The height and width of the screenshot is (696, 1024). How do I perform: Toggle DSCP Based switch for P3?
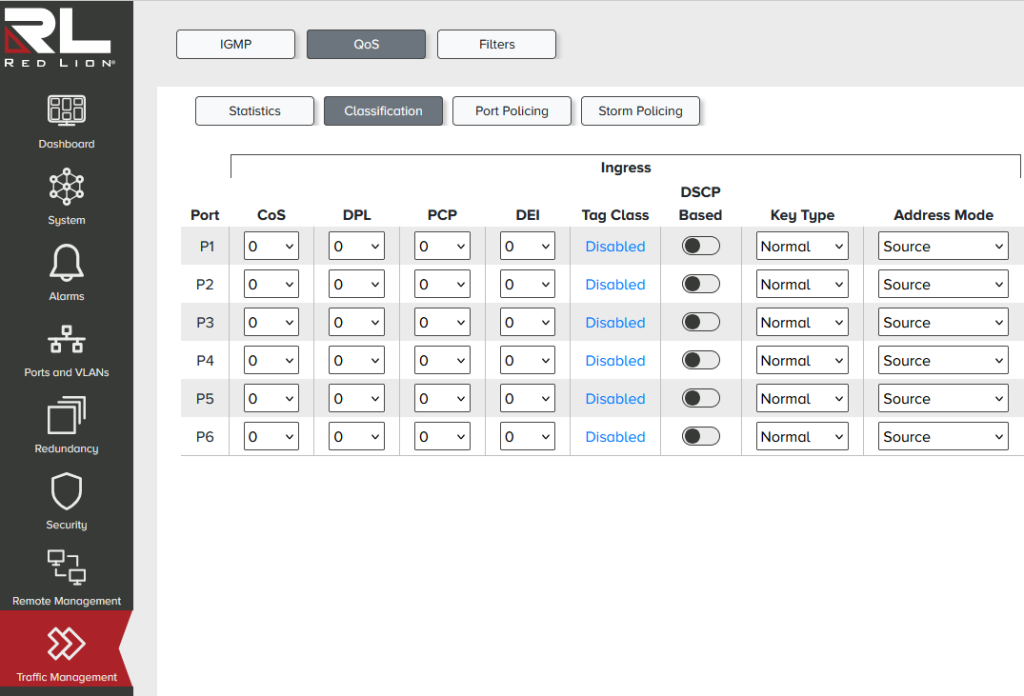click(700, 322)
